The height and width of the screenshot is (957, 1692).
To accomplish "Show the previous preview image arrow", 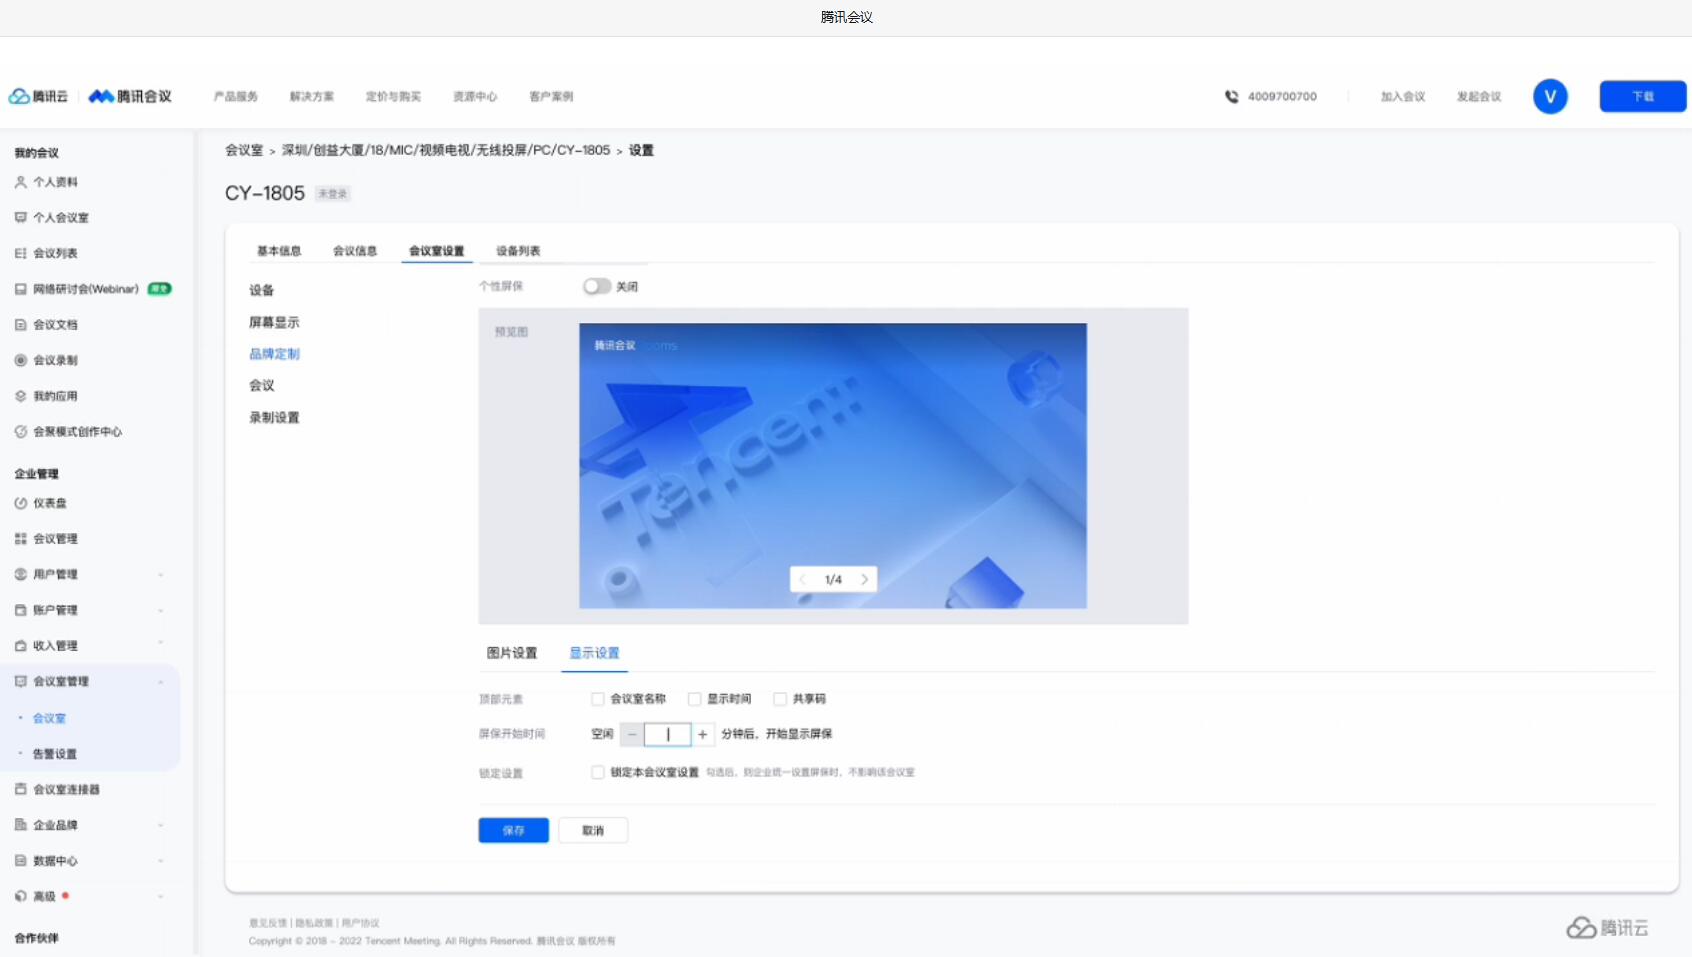I will click(x=803, y=579).
